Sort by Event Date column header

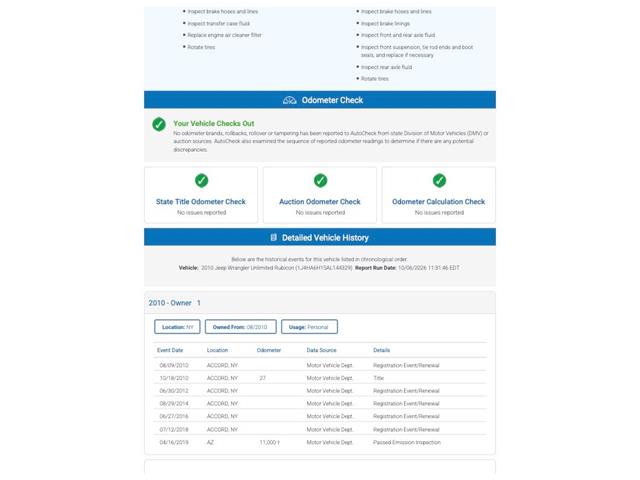(x=170, y=350)
